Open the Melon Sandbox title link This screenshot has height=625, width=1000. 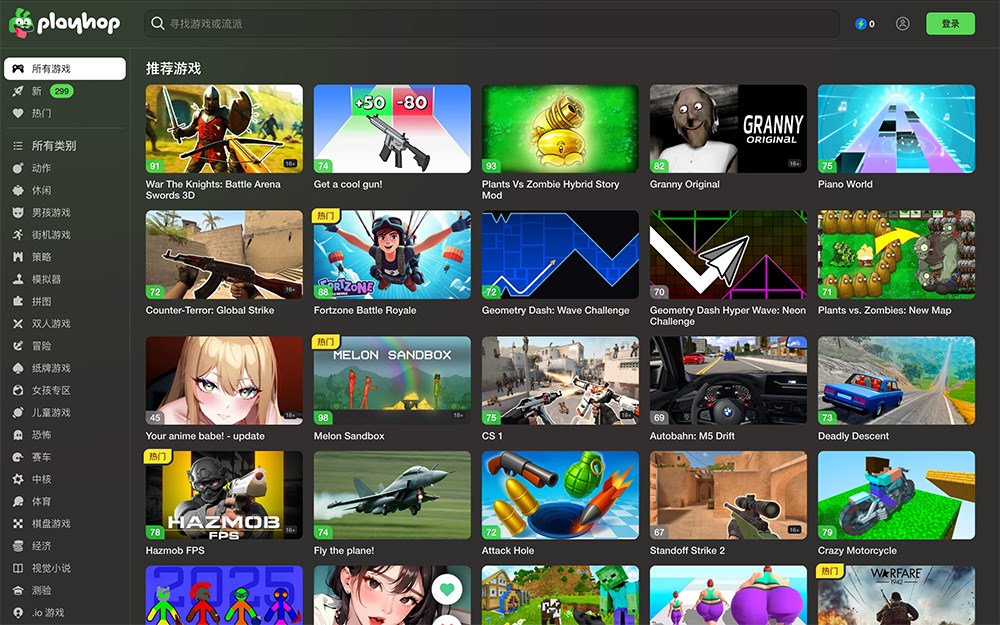[x=349, y=436]
